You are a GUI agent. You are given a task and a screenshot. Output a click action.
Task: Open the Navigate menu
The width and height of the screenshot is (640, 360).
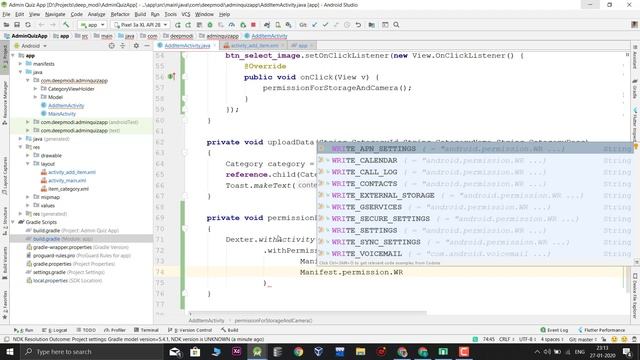tap(55, 14)
